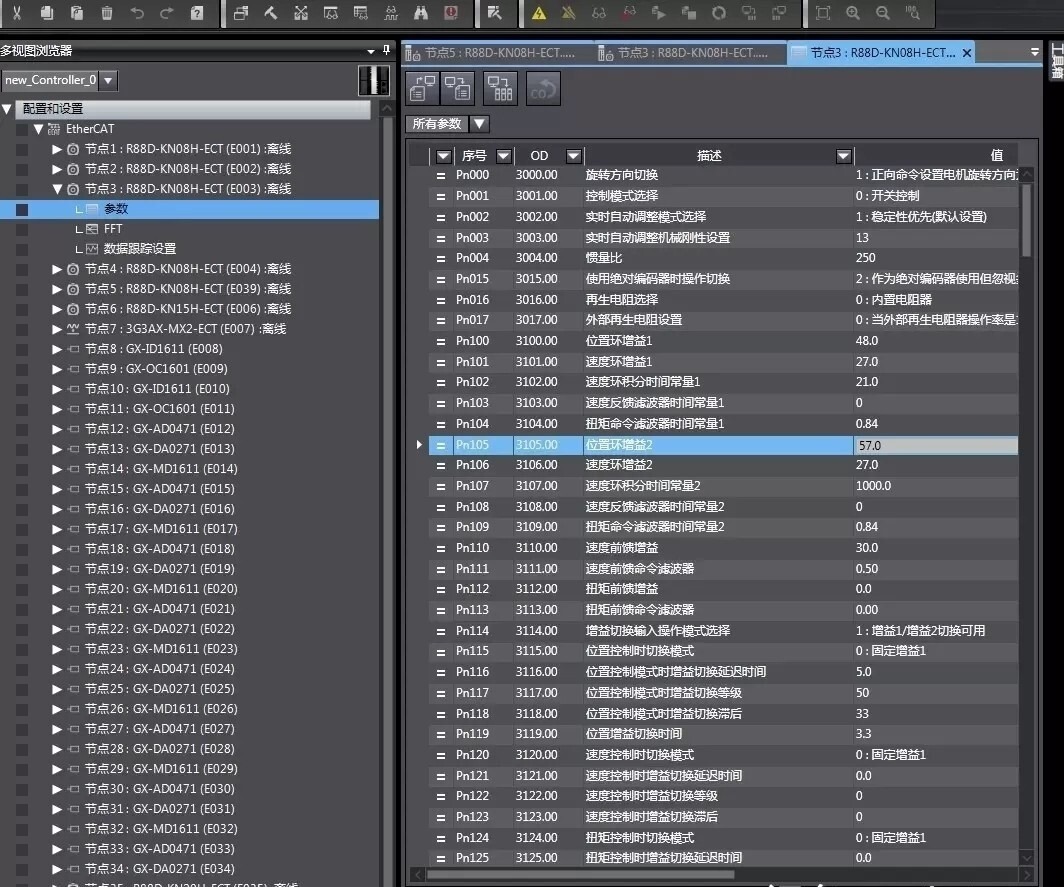Click the Build hammer icon
1064x887 pixels.
[x=271, y=12]
